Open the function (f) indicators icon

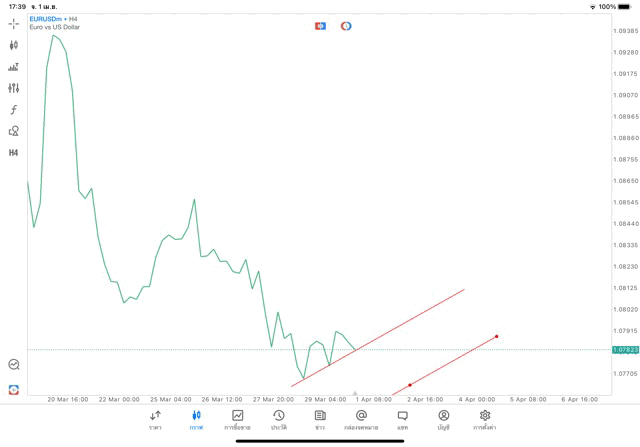coord(14,110)
